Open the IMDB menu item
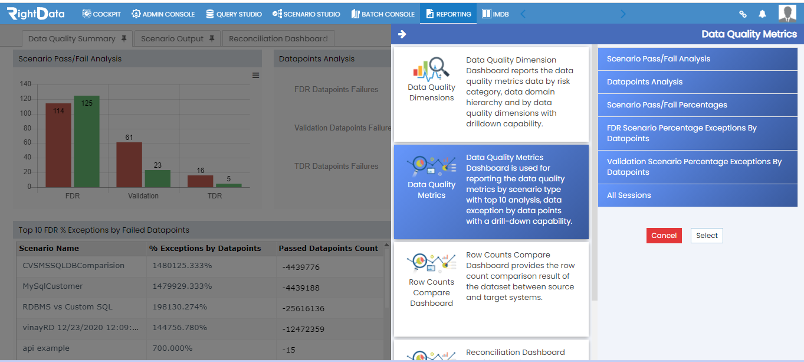This screenshot has width=804, height=362. 495,14
